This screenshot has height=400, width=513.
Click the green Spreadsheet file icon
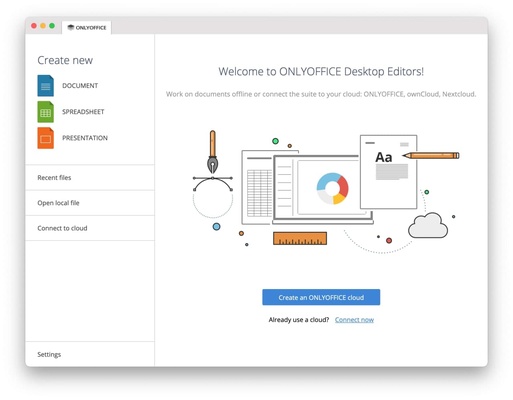click(45, 112)
